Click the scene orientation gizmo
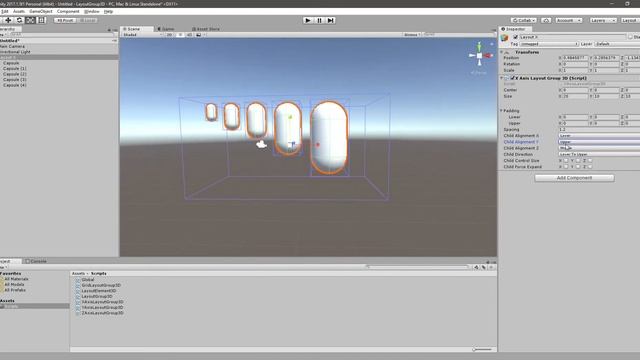The image size is (640, 360). 480,56
